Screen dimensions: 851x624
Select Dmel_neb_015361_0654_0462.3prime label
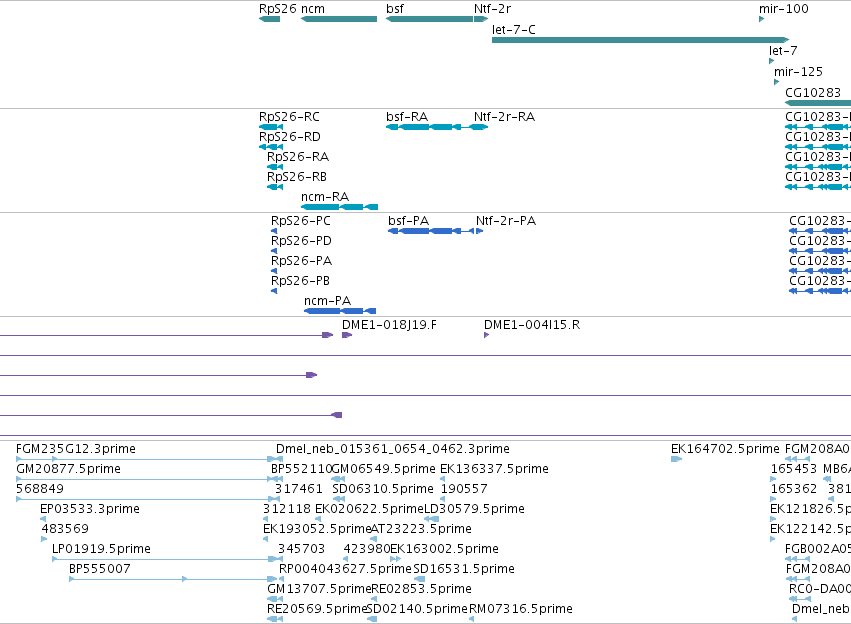pos(393,449)
